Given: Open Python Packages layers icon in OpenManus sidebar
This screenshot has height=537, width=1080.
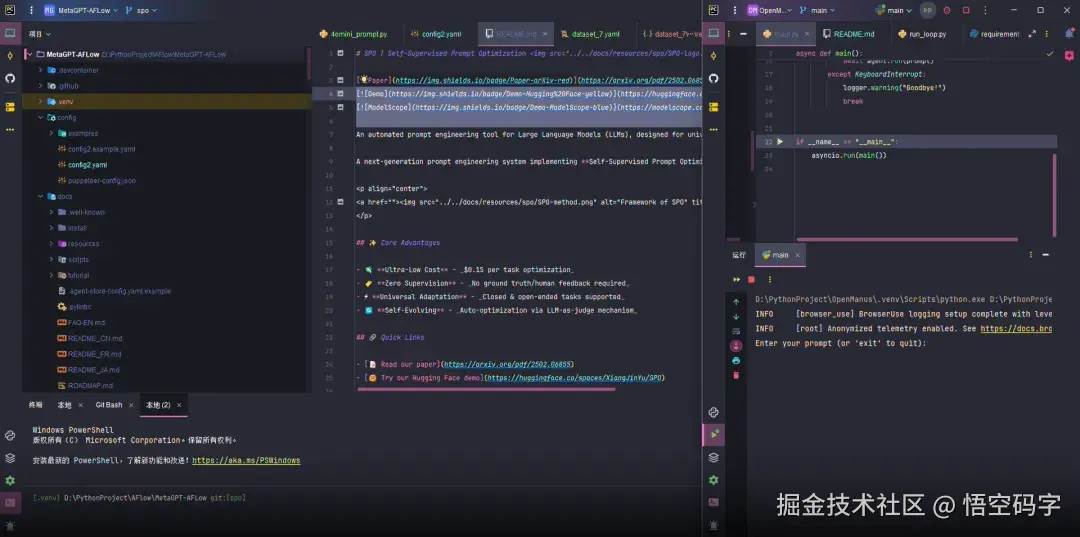Looking at the screenshot, I should (x=714, y=457).
